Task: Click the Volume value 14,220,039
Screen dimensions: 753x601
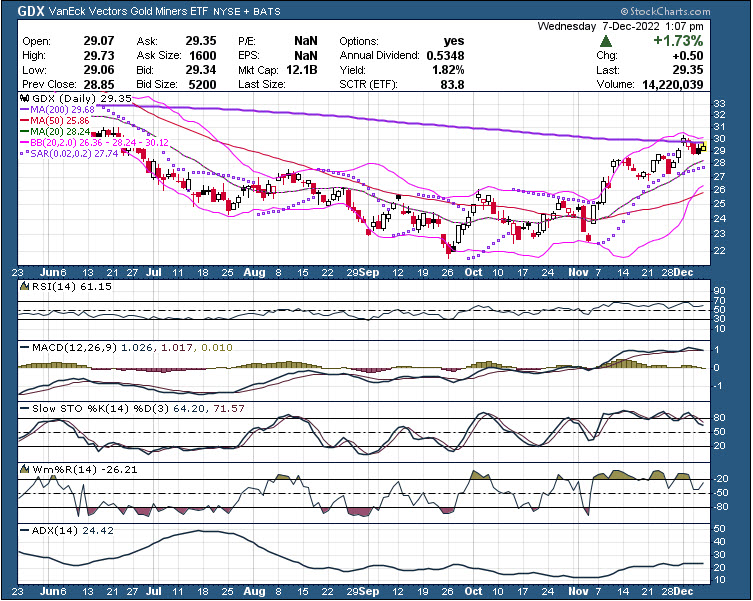Action: point(672,85)
